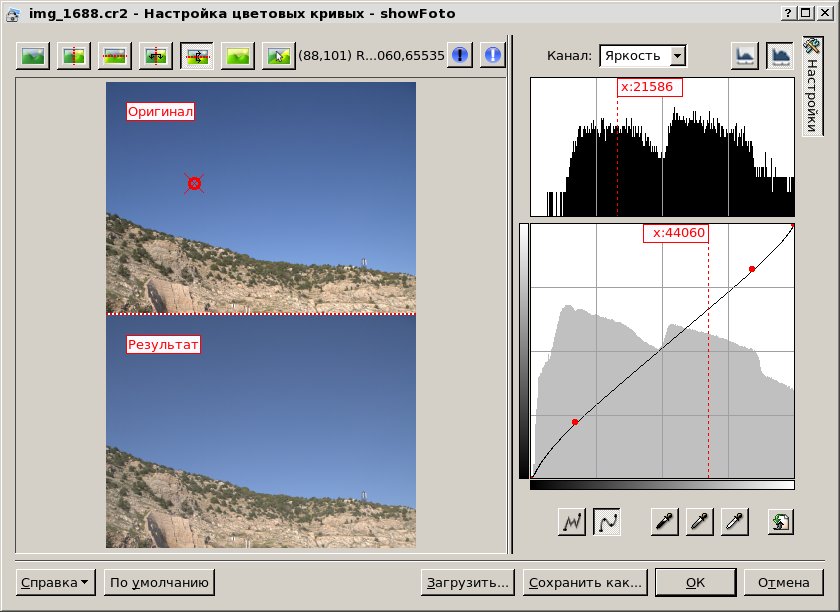840x612 pixels.
Task: Click red target marker on original preview
Action: click(x=194, y=183)
